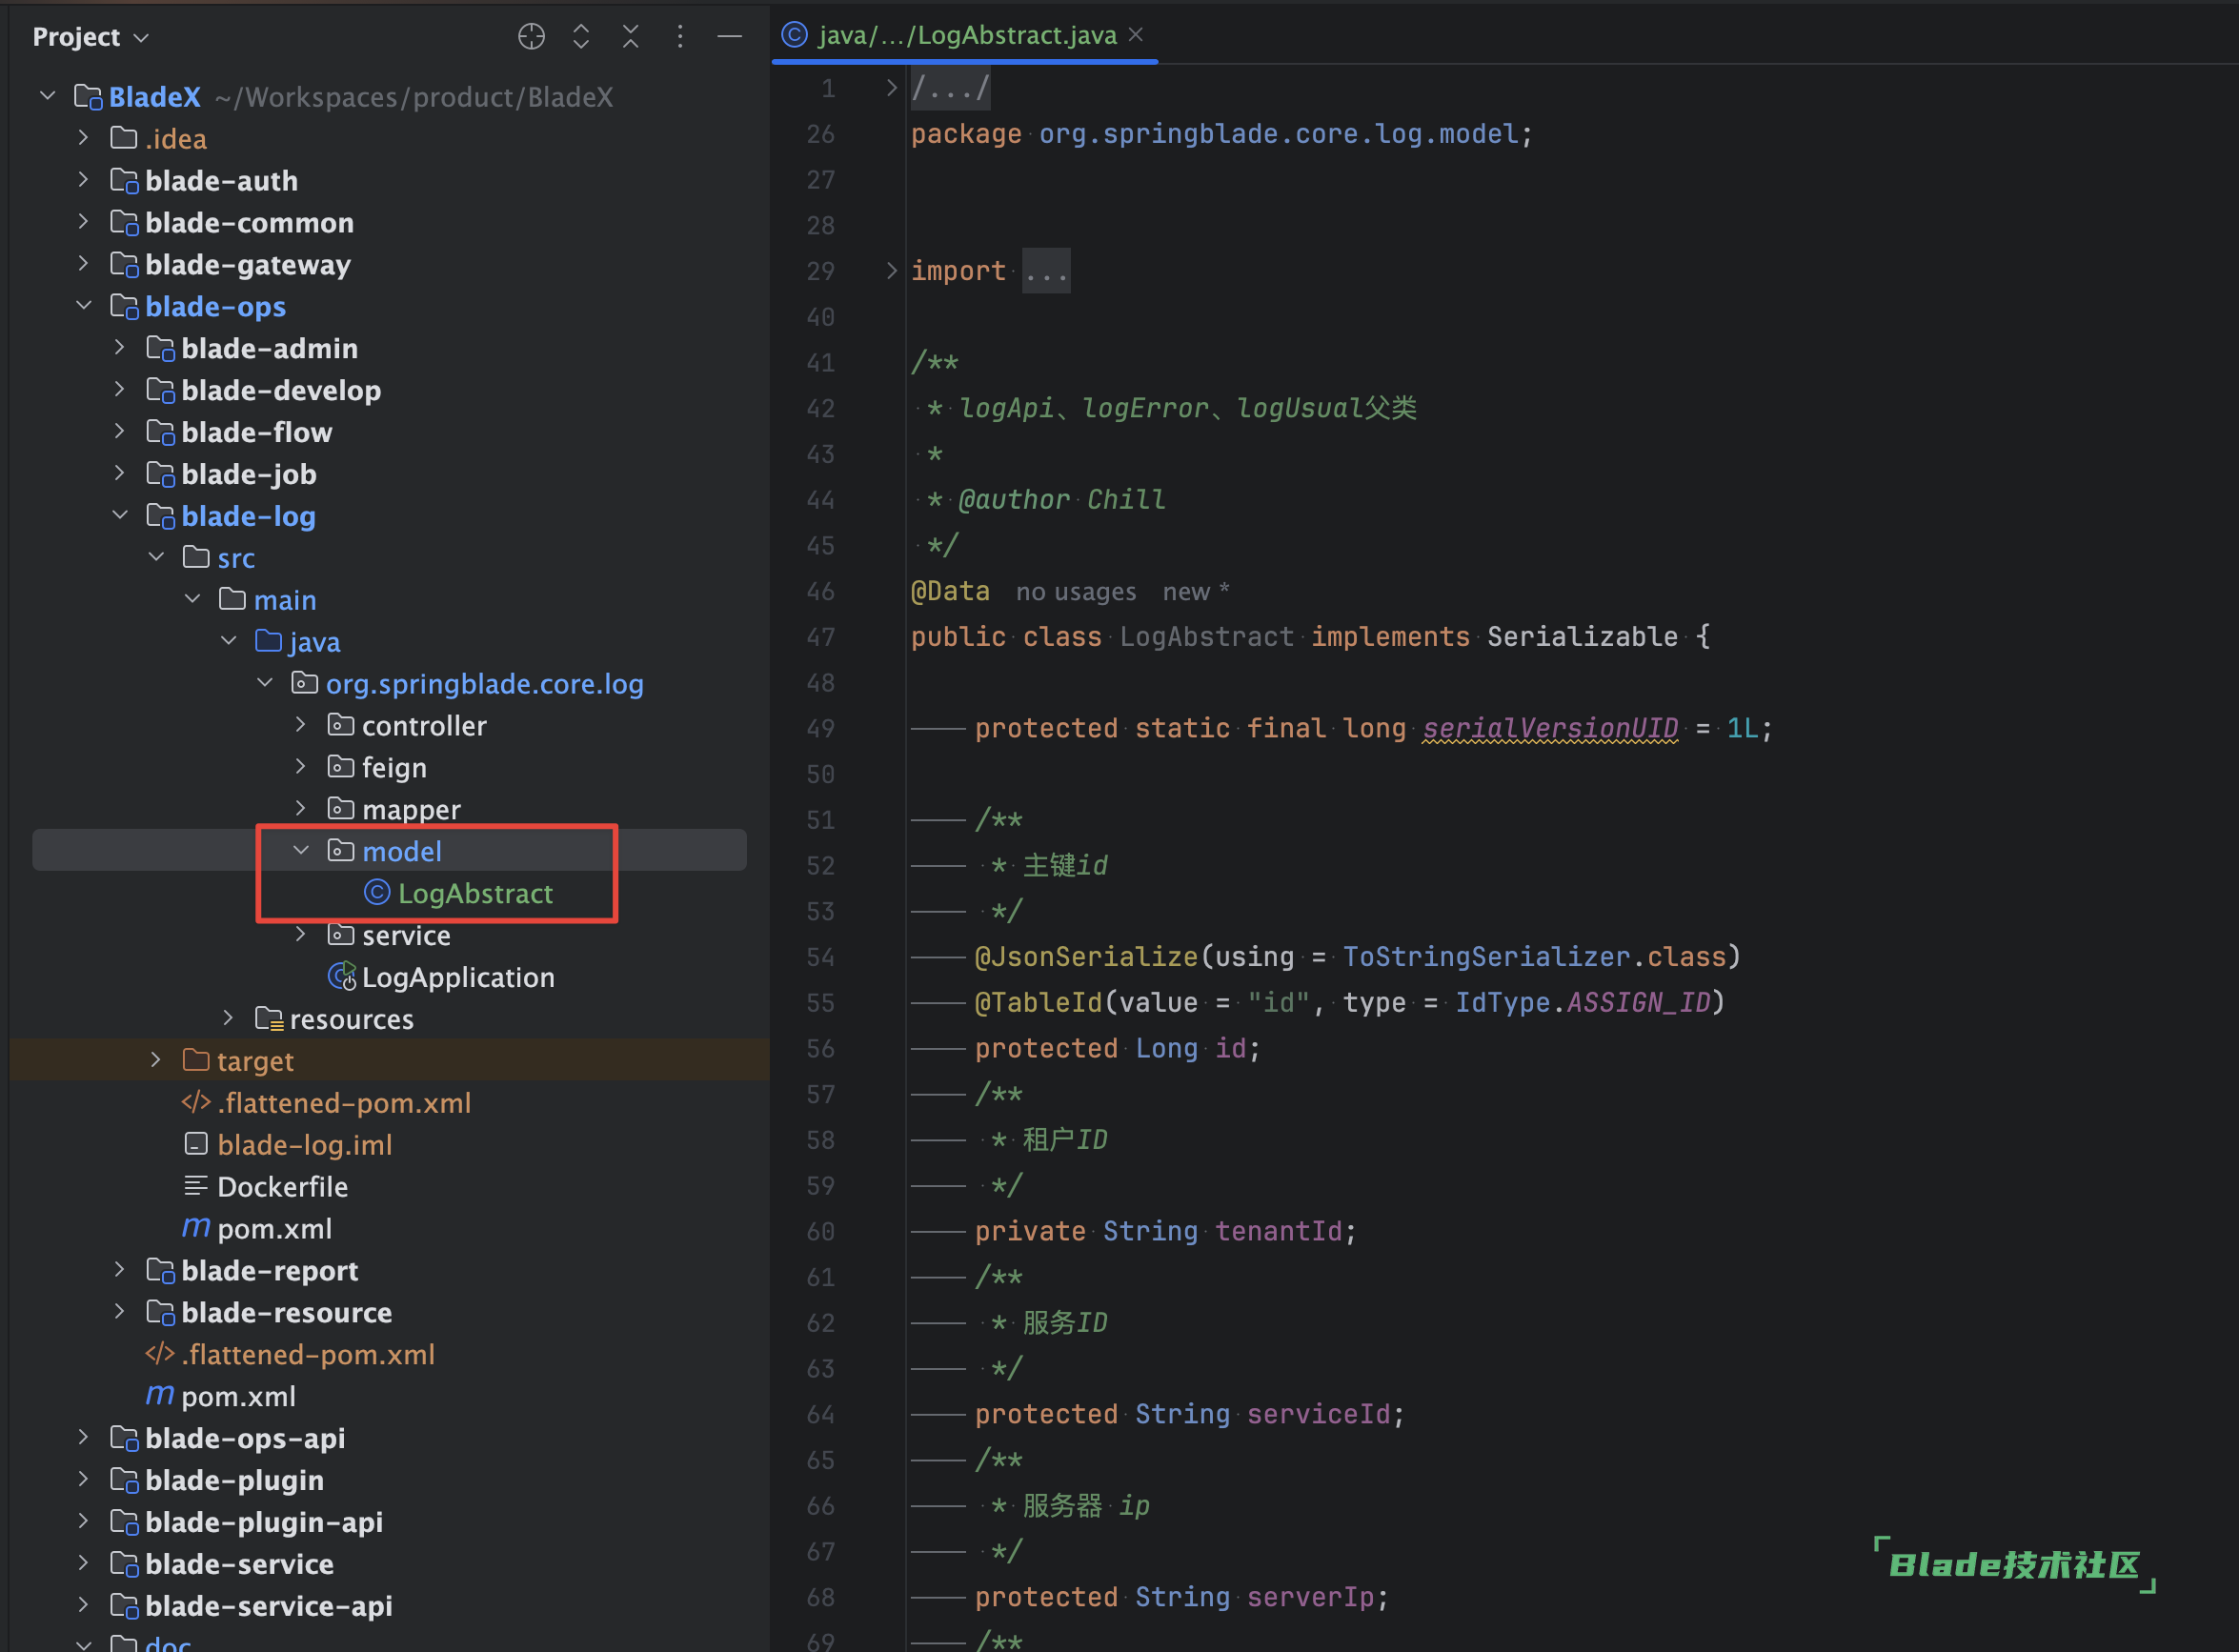Expand the target folder

[157, 1061]
